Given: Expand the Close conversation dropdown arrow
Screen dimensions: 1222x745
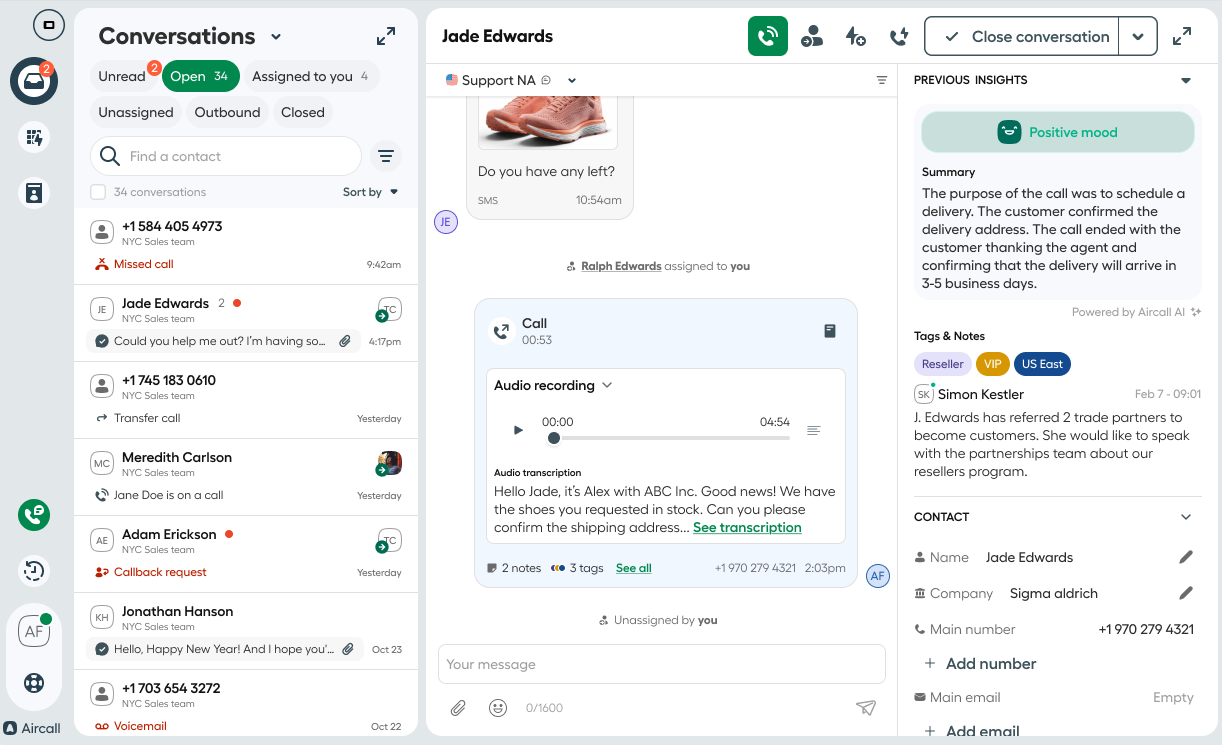Looking at the screenshot, I should click(x=1138, y=37).
